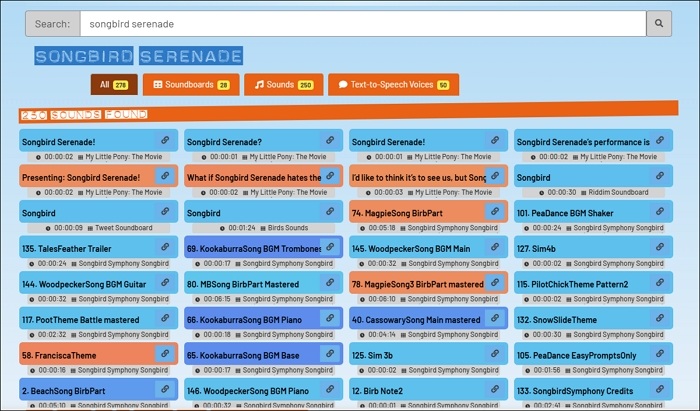Open the Soundboards 28 tab

tap(191, 84)
